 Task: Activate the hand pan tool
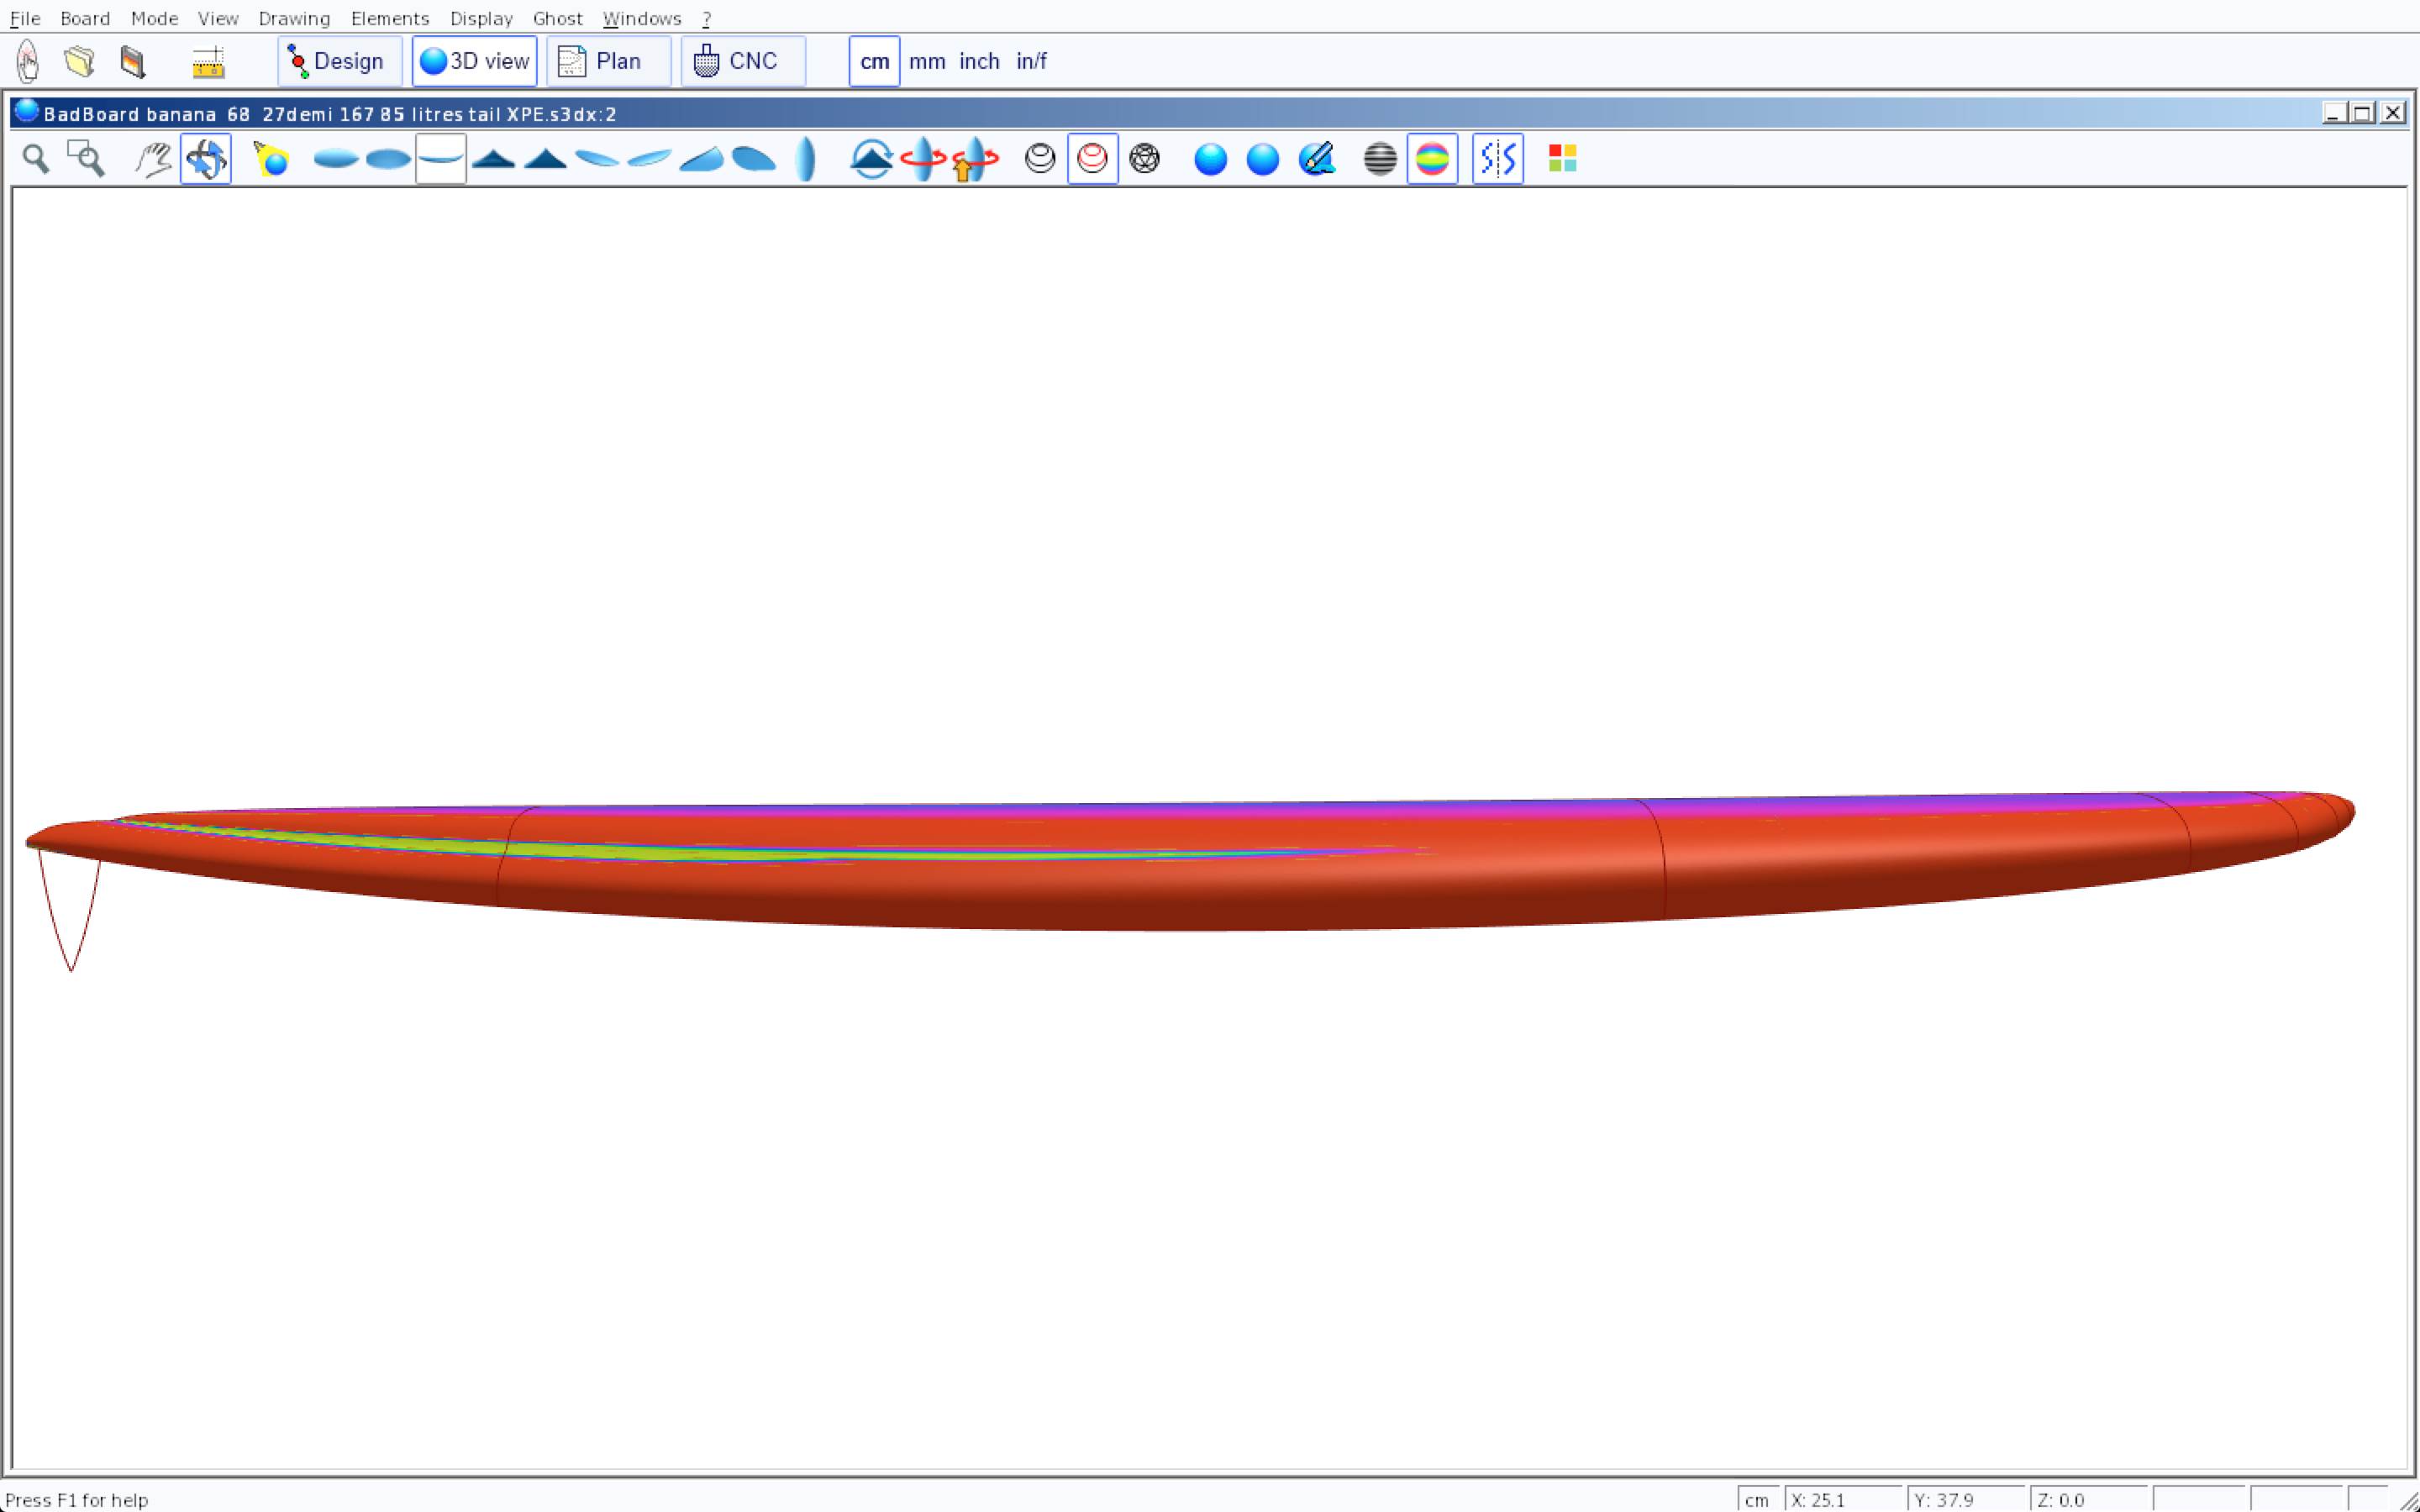(153, 159)
